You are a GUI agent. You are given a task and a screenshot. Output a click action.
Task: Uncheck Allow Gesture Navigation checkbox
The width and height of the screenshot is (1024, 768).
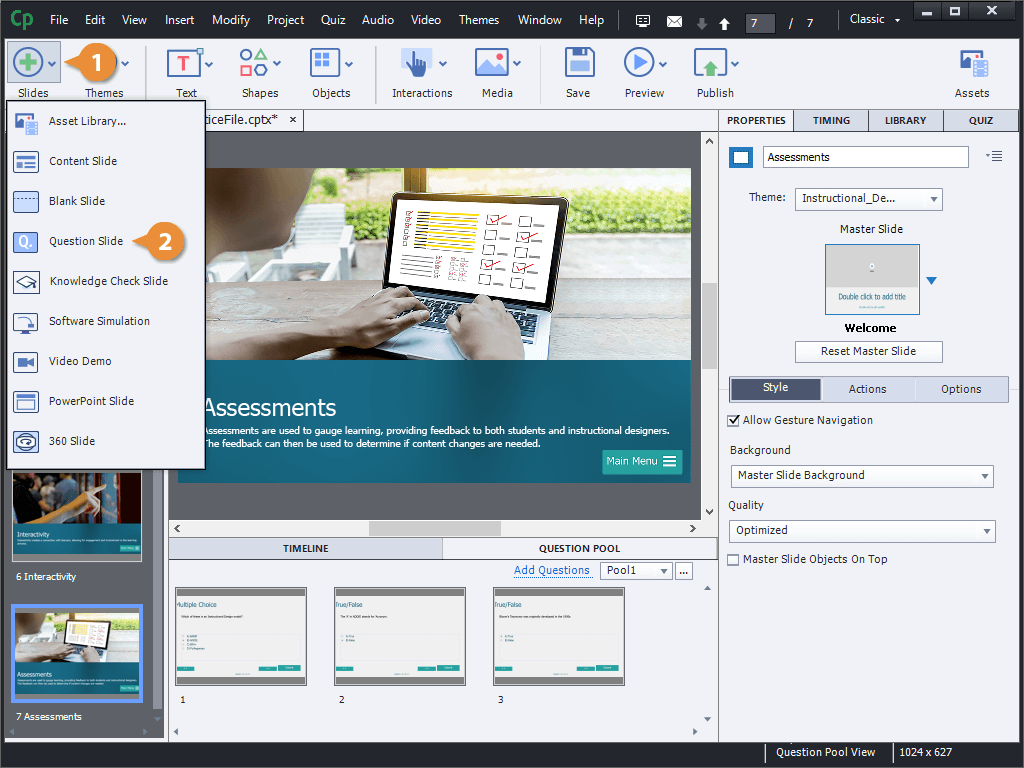(734, 421)
